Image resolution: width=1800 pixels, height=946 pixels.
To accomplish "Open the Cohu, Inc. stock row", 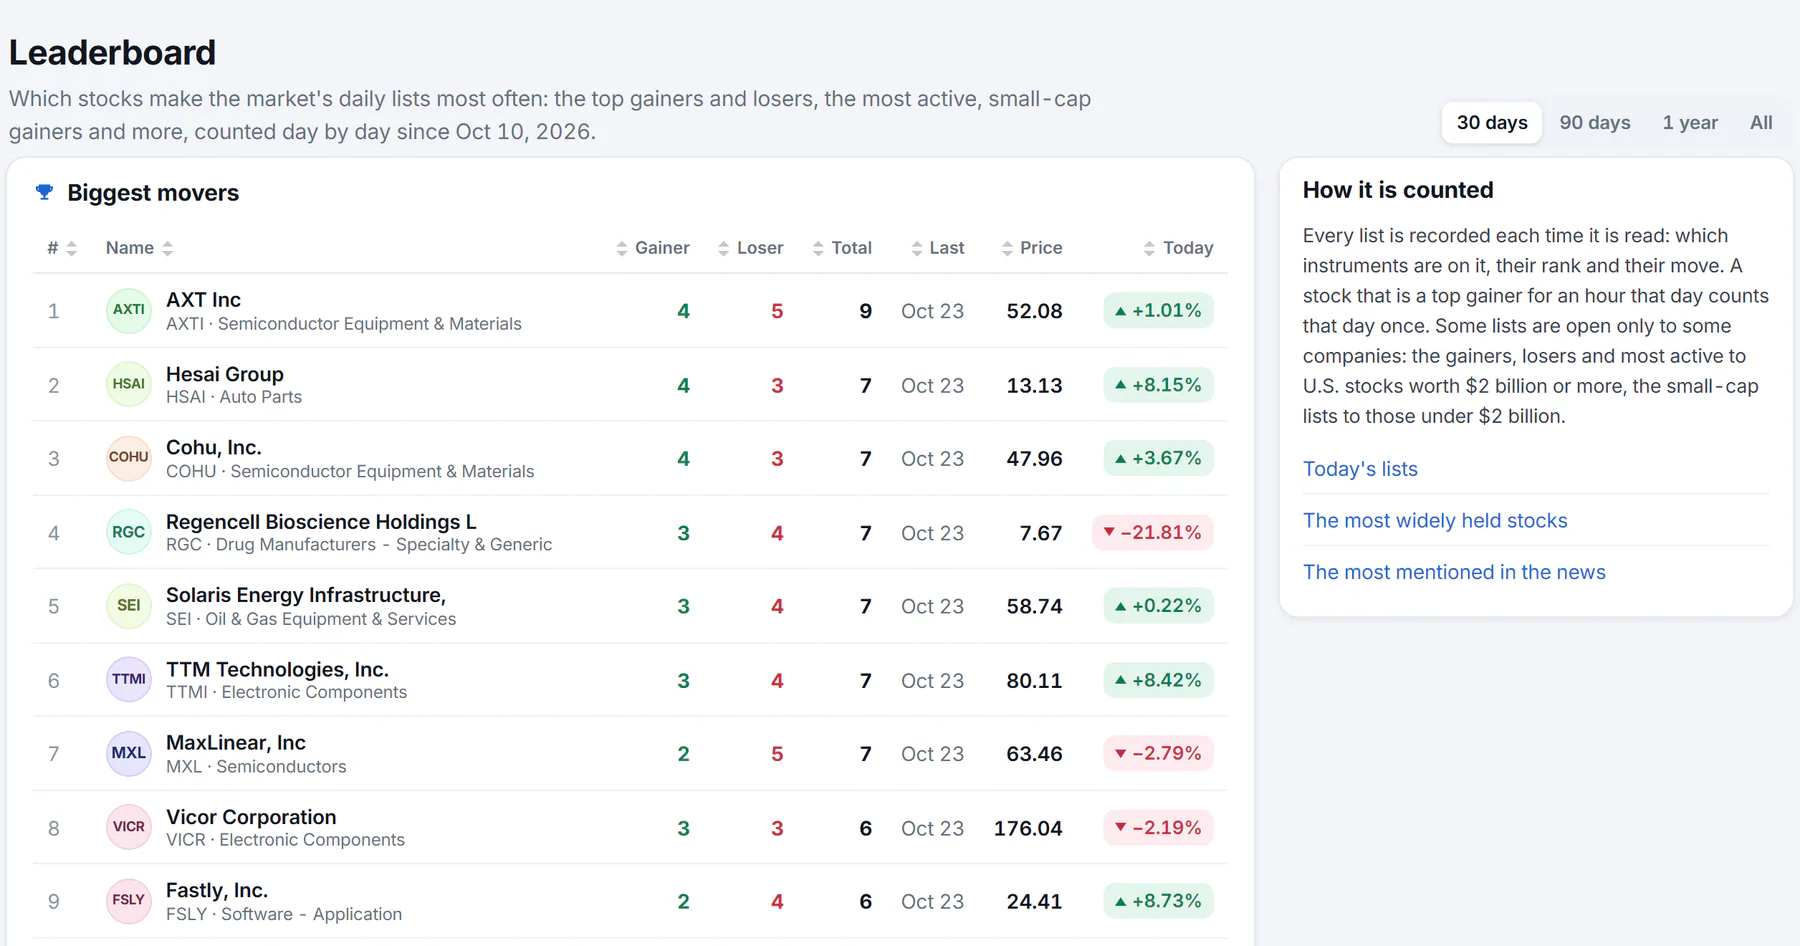I will (x=630, y=459).
